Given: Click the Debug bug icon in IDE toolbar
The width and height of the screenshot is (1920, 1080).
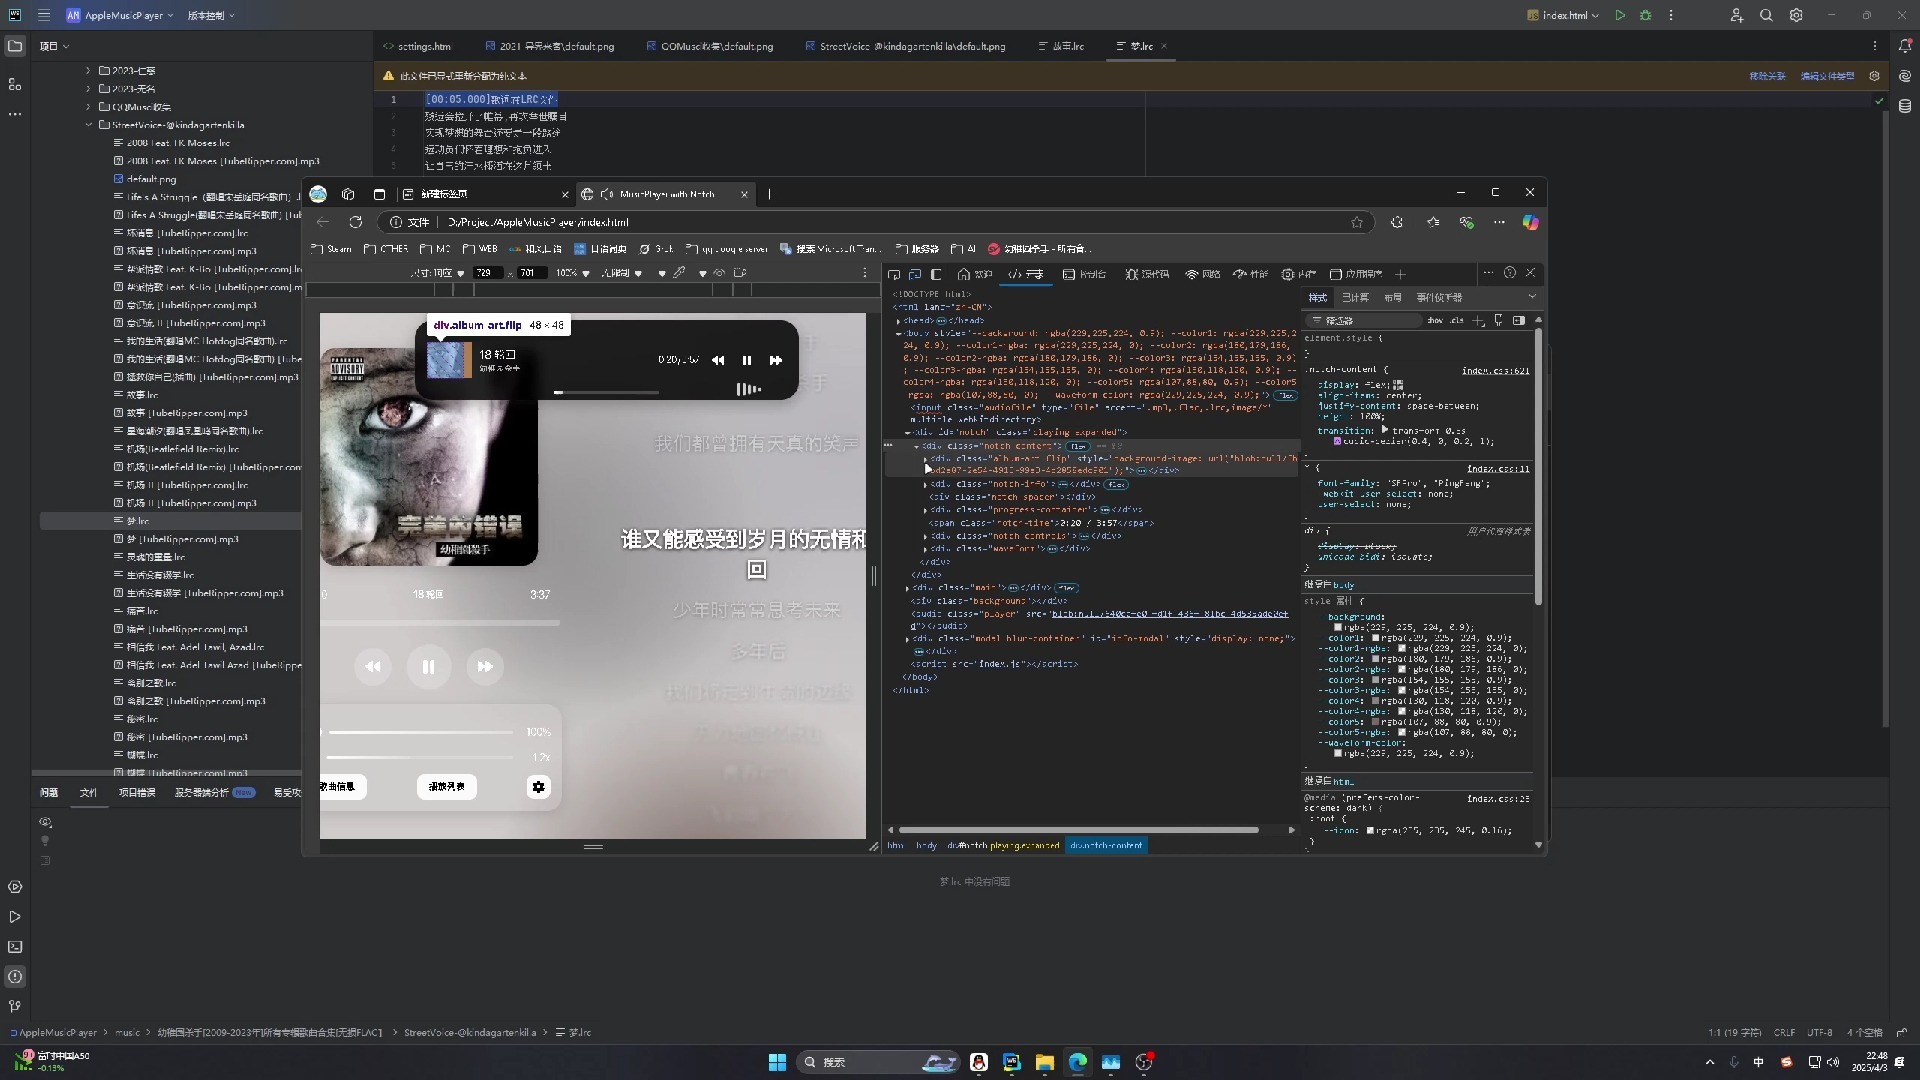Looking at the screenshot, I should coord(1645,15).
